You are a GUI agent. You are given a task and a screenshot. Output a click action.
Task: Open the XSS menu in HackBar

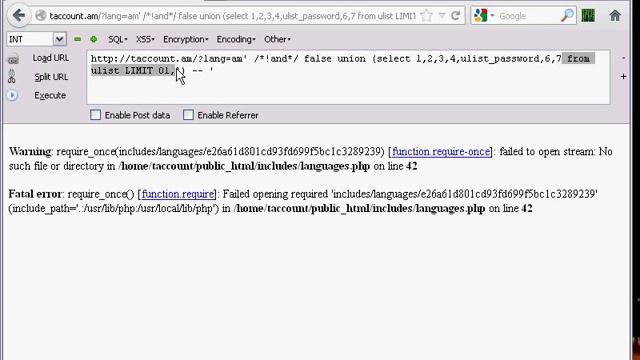click(x=145, y=39)
